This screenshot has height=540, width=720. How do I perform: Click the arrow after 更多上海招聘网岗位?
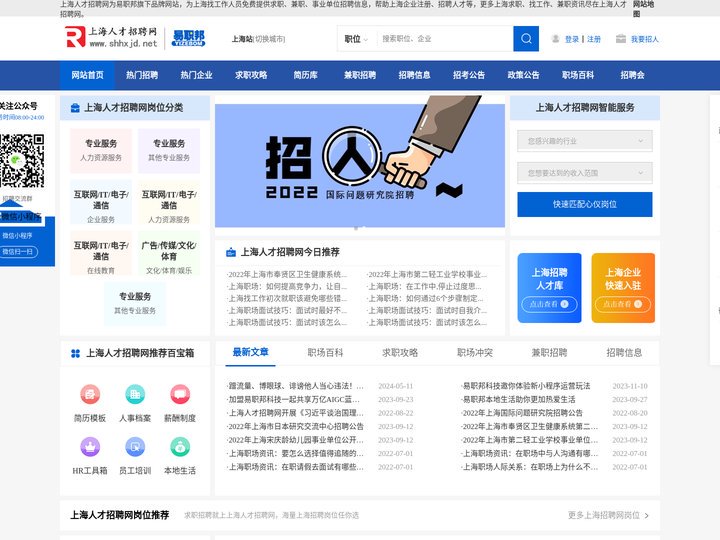(647, 516)
